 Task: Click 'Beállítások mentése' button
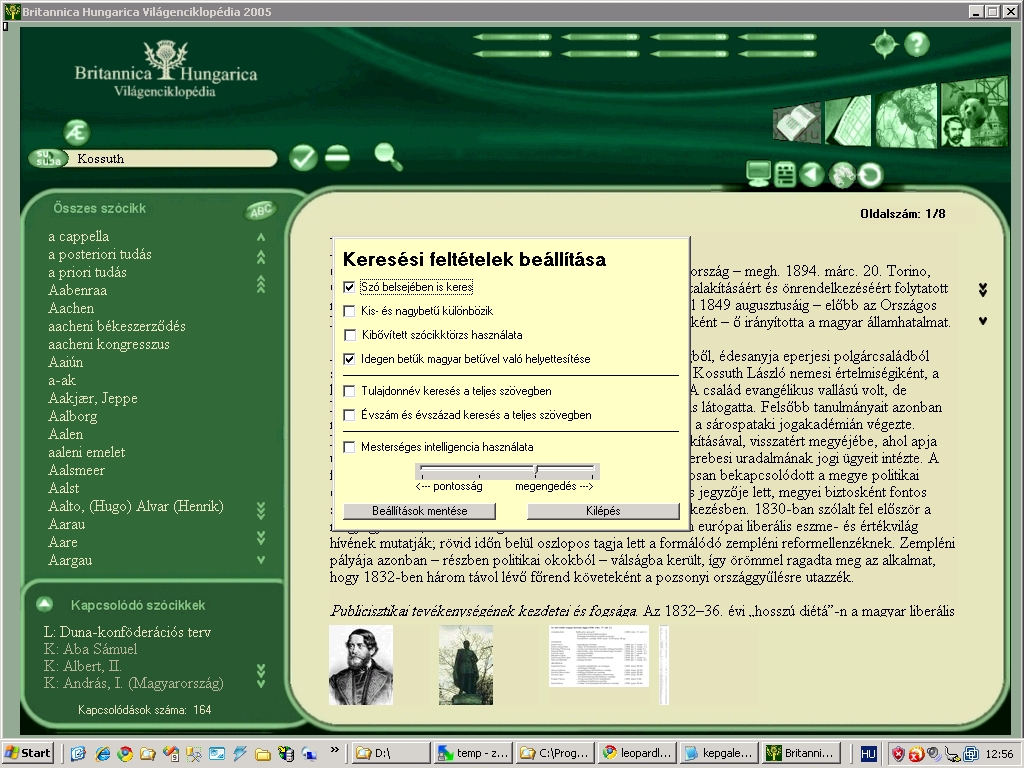tap(419, 511)
